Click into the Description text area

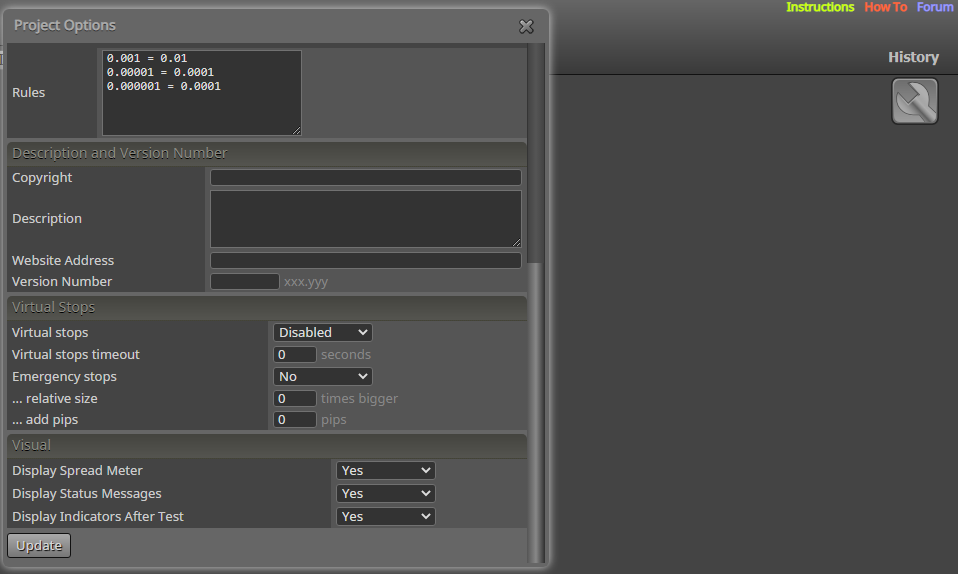[x=365, y=219]
